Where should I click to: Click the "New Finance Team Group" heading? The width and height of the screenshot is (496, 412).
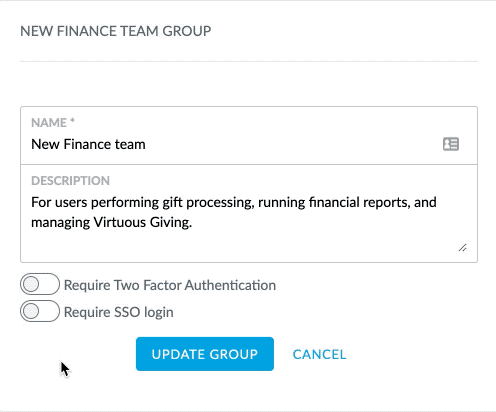click(x=116, y=31)
